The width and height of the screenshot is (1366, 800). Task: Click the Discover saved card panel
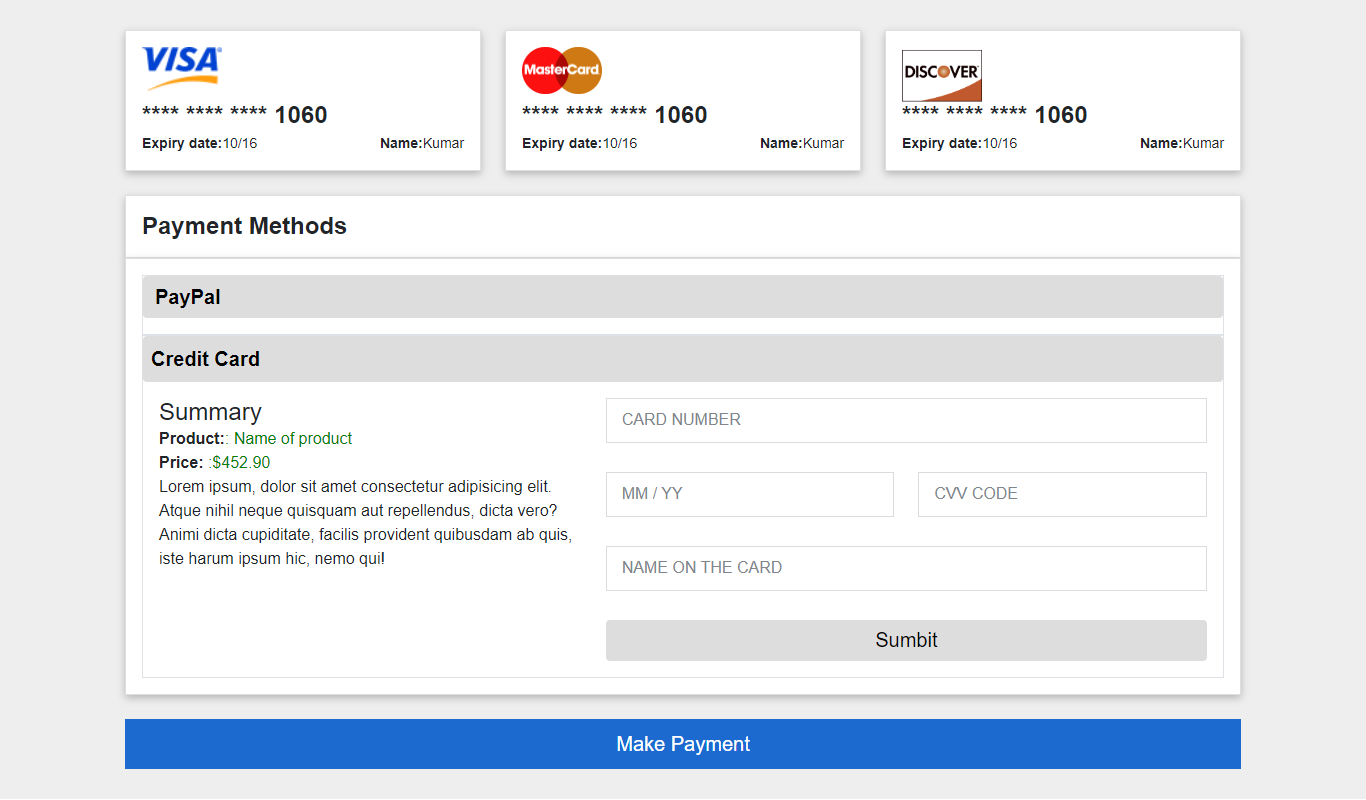1062,100
